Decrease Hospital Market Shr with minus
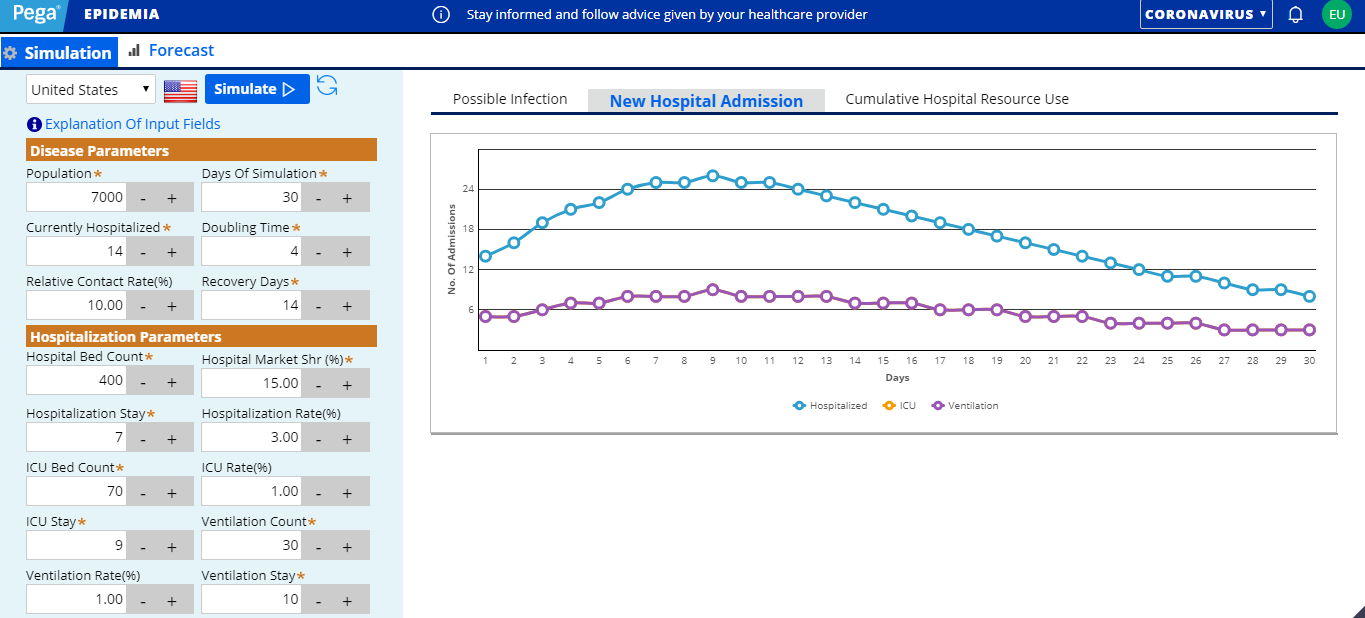 (x=318, y=383)
